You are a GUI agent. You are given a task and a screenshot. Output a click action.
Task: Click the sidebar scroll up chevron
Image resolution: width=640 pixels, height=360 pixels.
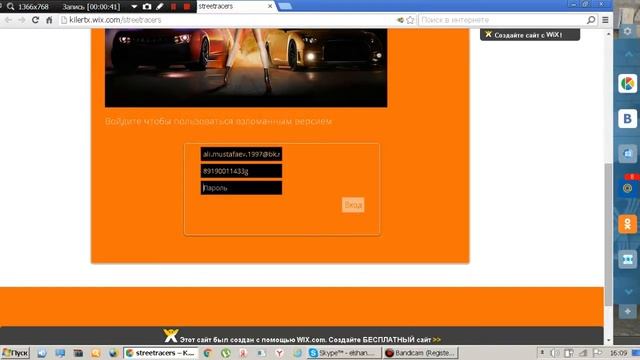tap(628, 54)
